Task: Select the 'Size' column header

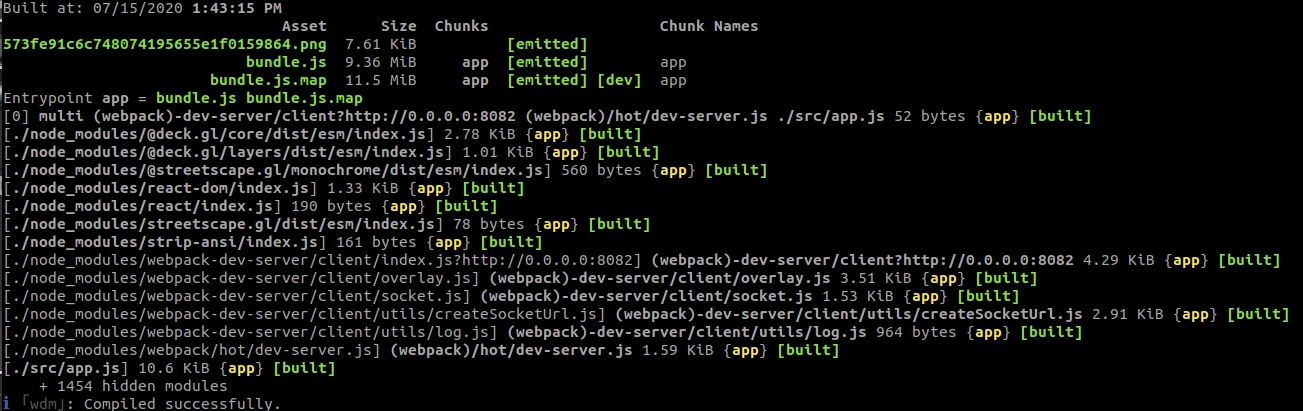Action: point(399,26)
